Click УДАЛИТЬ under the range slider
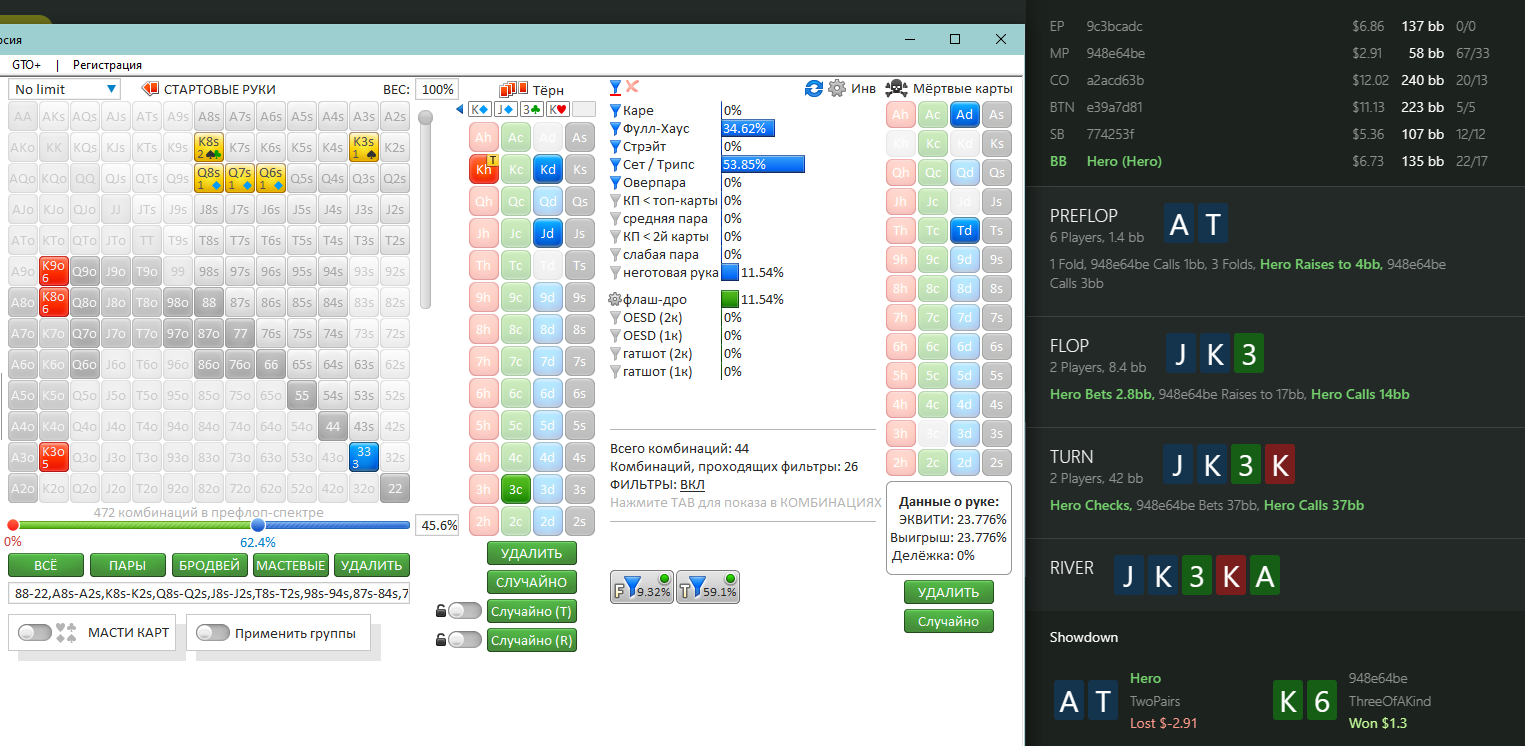This screenshot has height=746, width=1525. (x=372, y=565)
